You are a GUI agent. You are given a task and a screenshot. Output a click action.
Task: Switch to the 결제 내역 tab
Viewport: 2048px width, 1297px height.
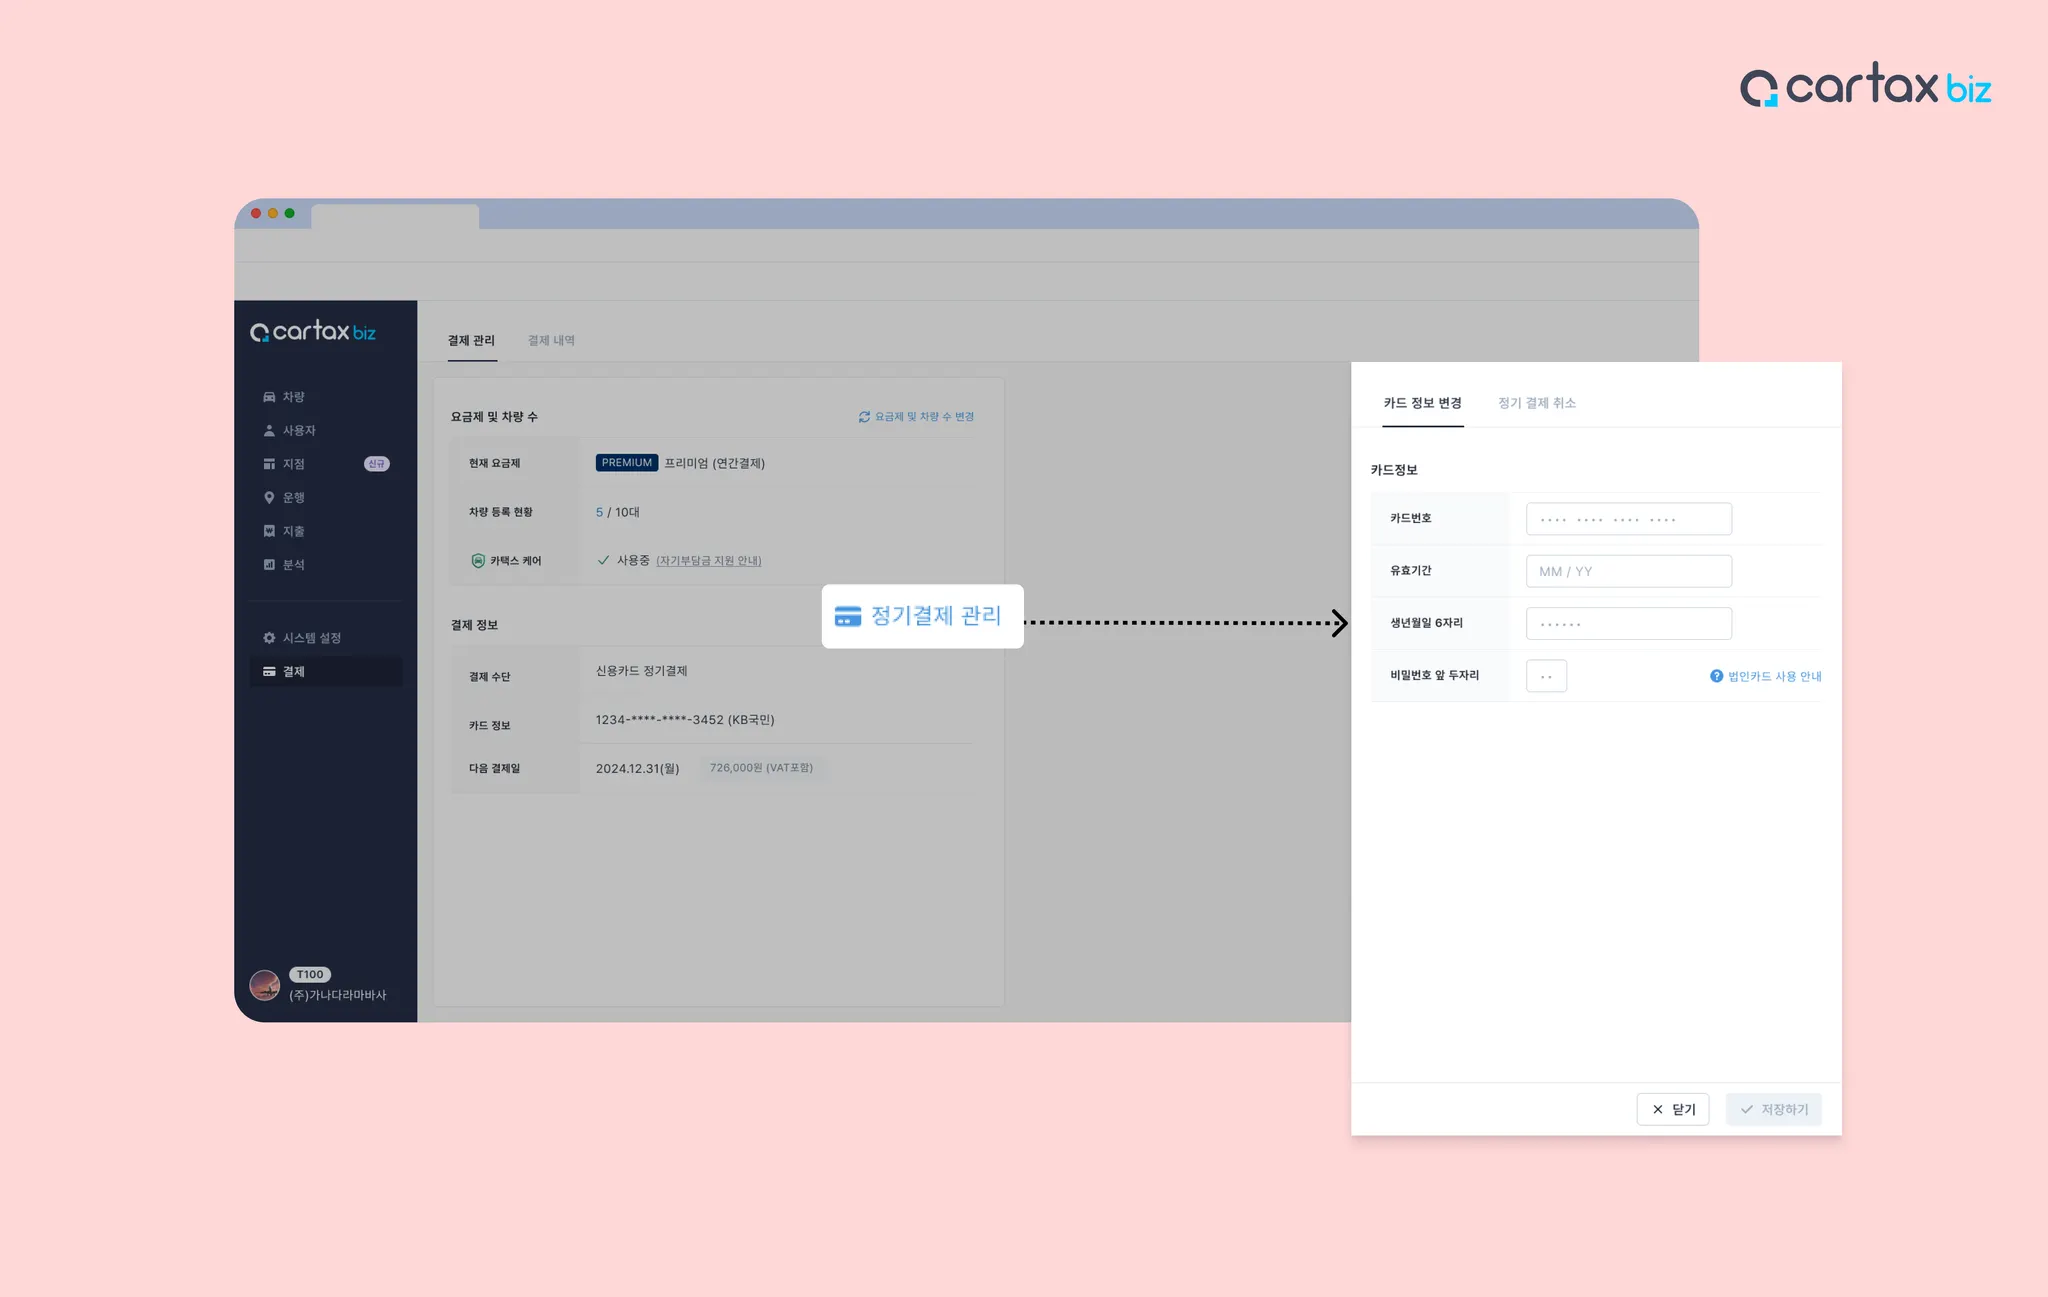pyautogui.click(x=551, y=341)
